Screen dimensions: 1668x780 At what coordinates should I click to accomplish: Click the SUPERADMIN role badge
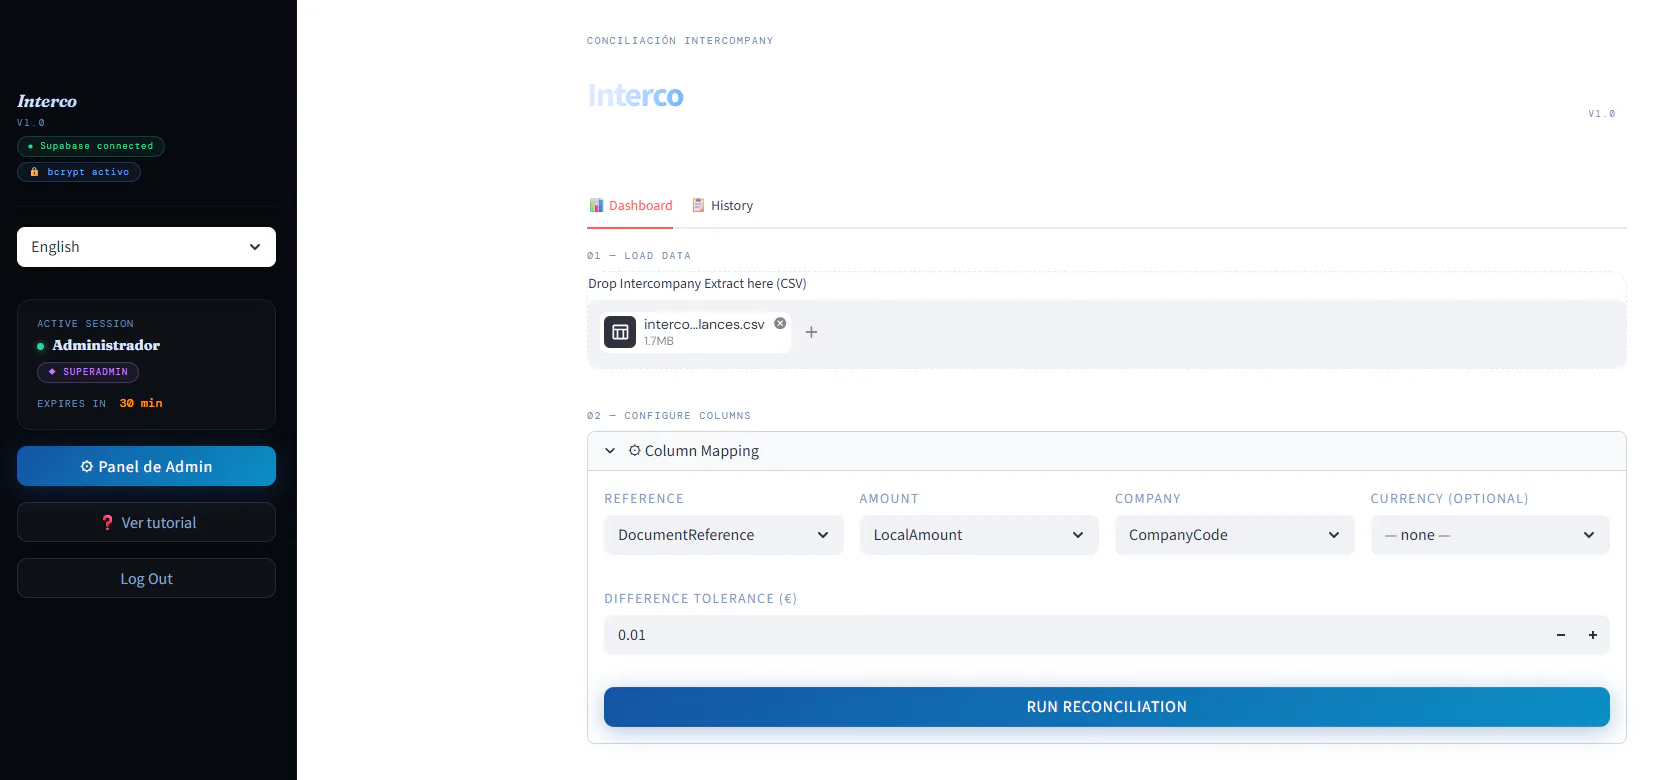88,372
